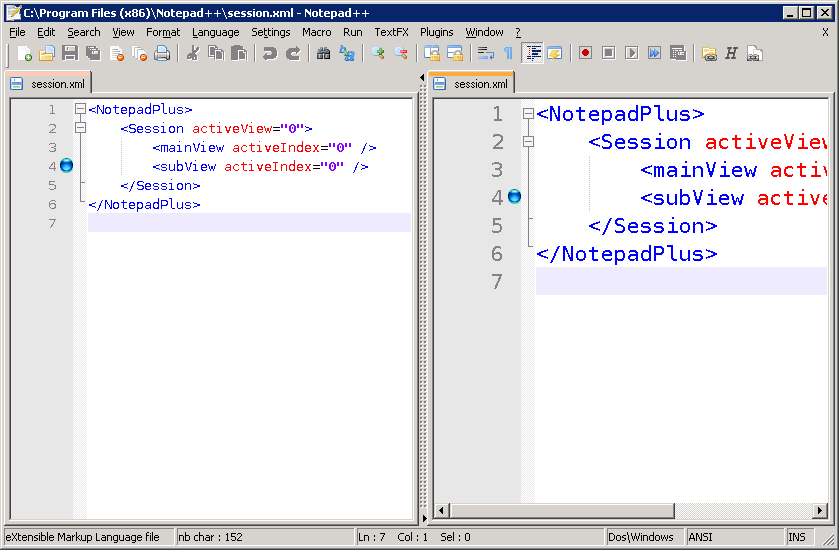The height and width of the screenshot is (550, 839).
Task: Toggle Show All Characters pilcrow icon
Action: (x=508, y=53)
